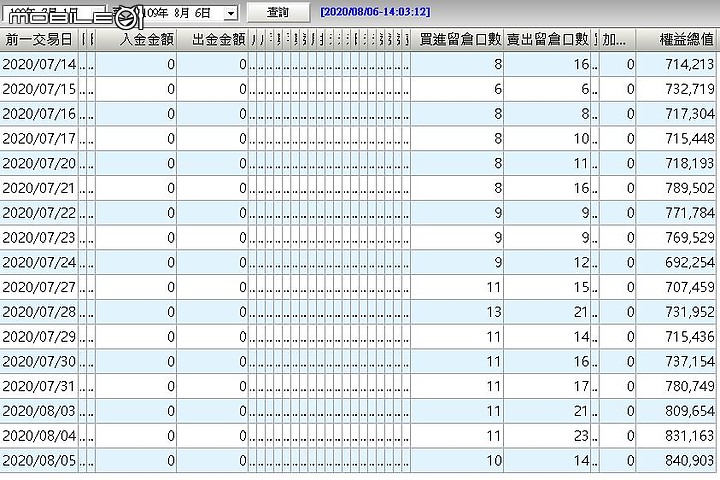Click equity value 809,654

pos(690,411)
